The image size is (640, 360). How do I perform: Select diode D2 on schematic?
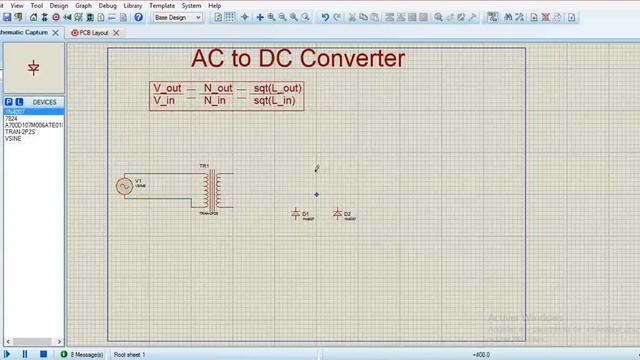click(x=337, y=213)
